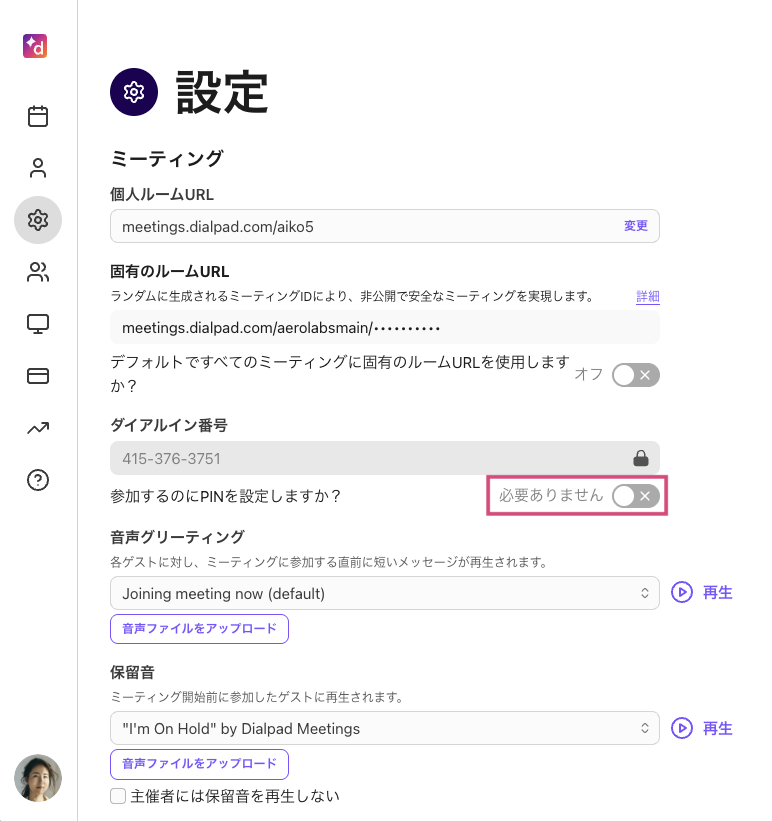
Task: Select the settings gear in sidebar
Action: coord(38,220)
